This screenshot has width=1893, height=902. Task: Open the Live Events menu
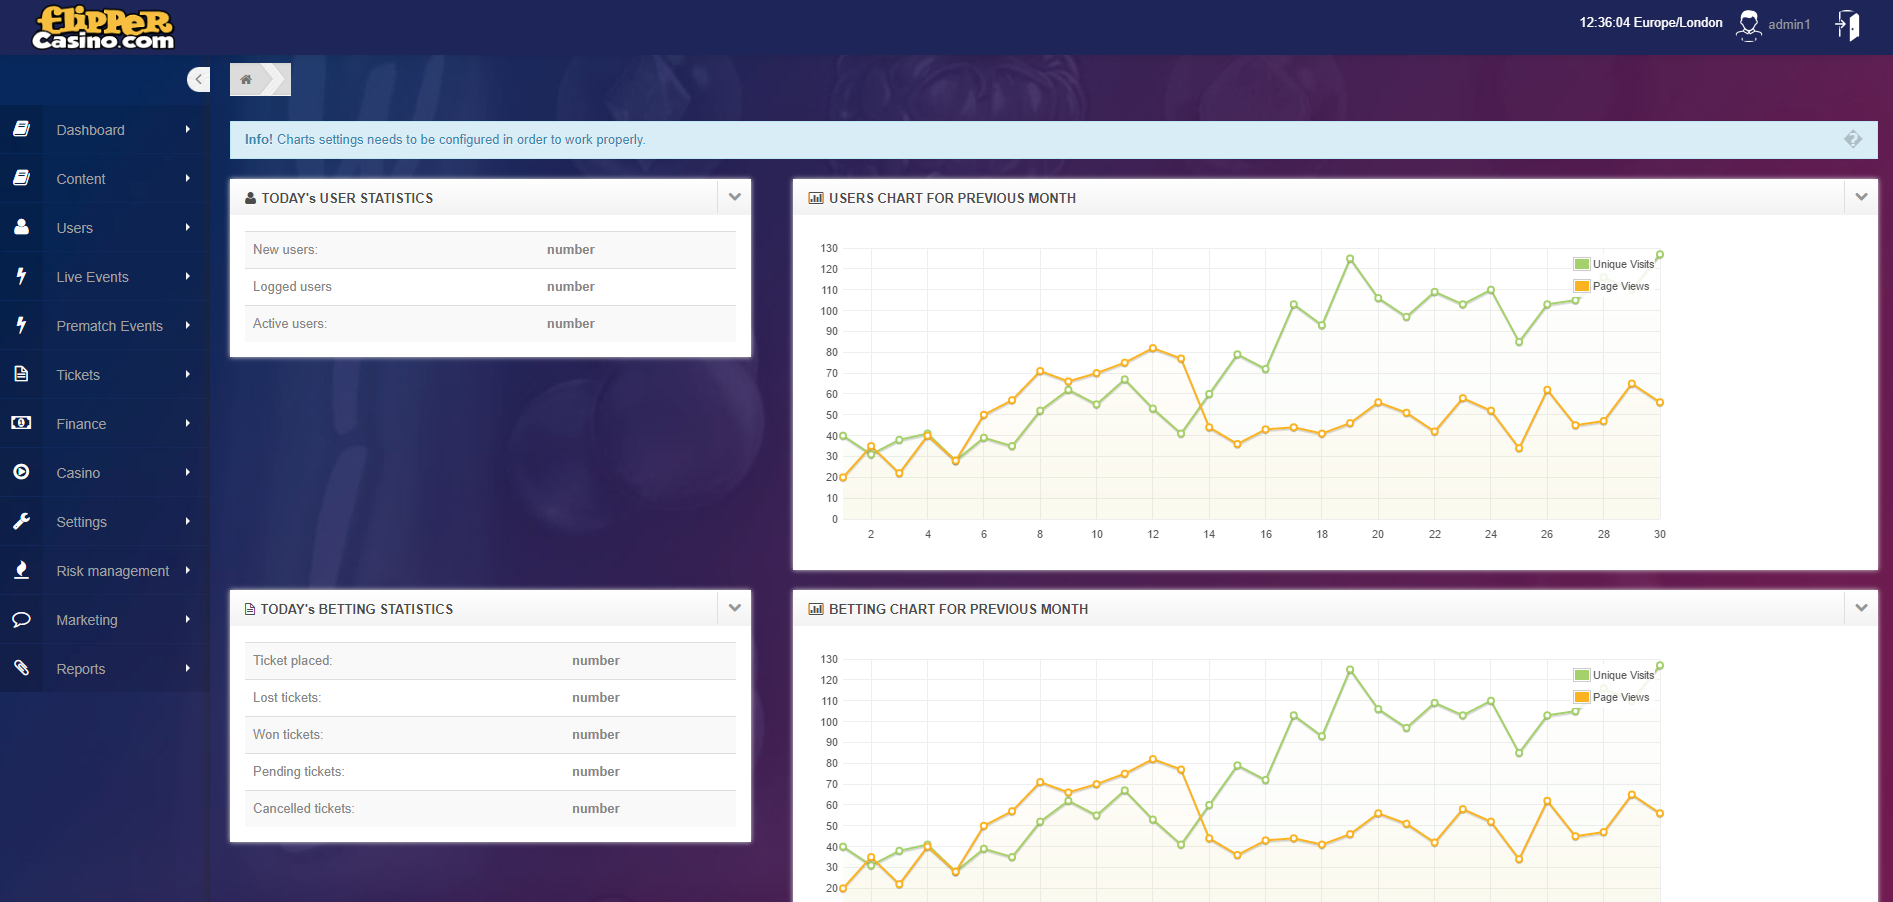tap(92, 277)
